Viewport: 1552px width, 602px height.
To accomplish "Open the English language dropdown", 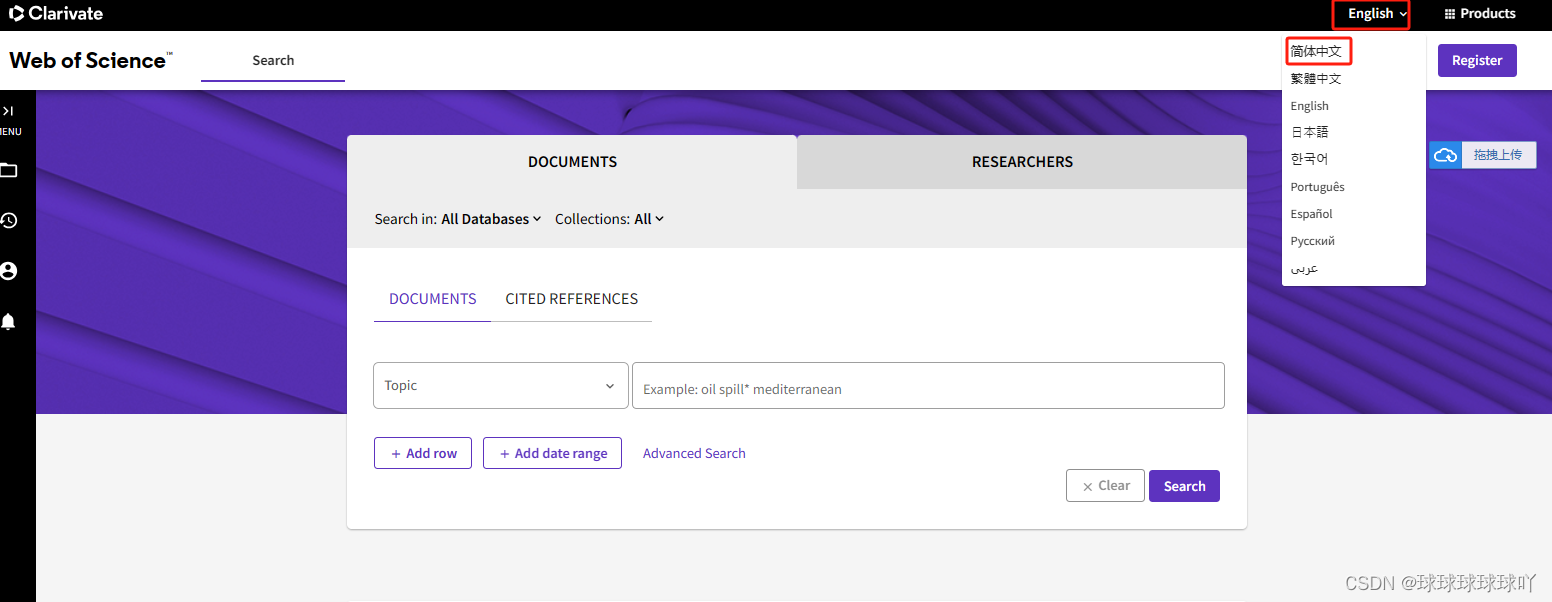I will [1378, 14].
